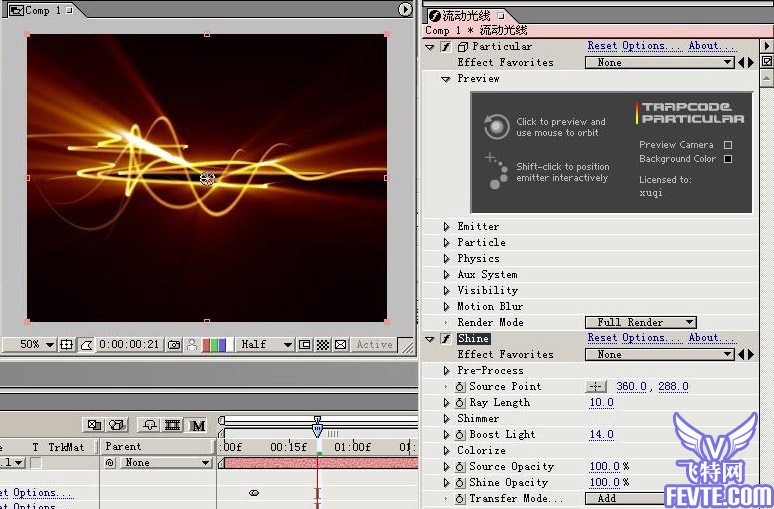The width and height of the screenshot is (774, 509).
Task: Collapse the Preview section triangle
Action: (x=446, y=79)
